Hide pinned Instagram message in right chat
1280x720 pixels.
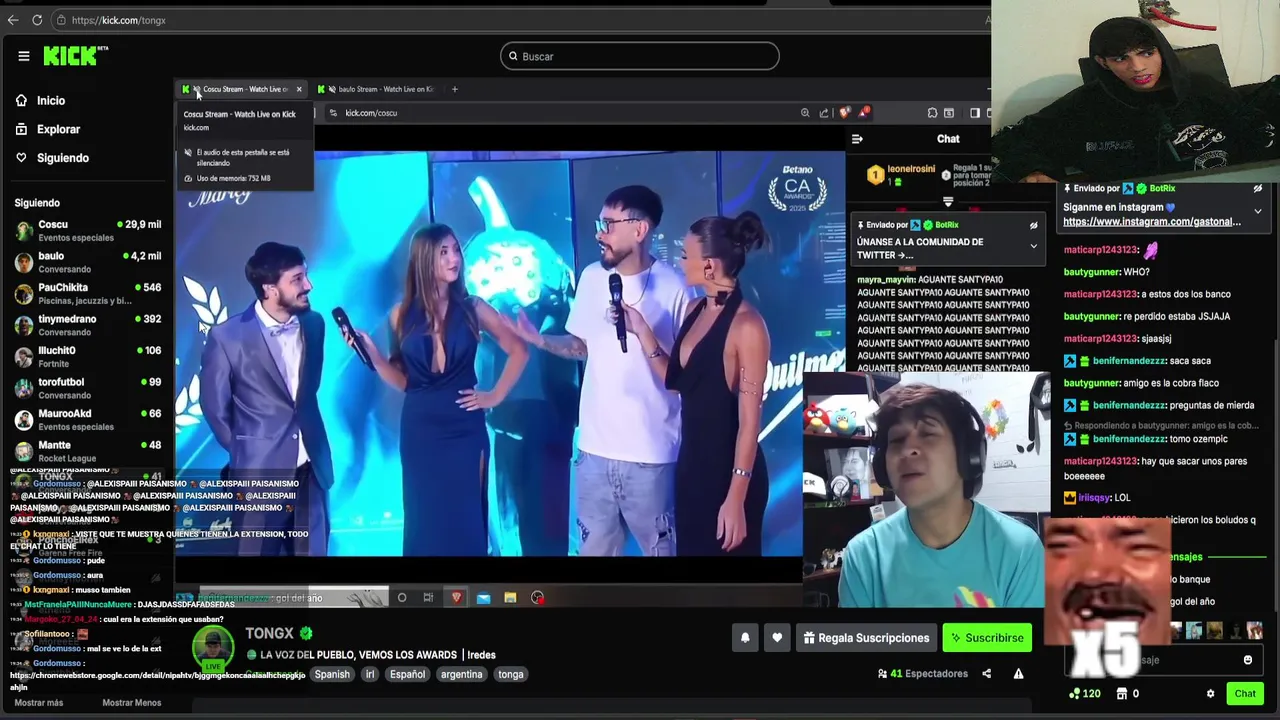[x=1258, y=189]
